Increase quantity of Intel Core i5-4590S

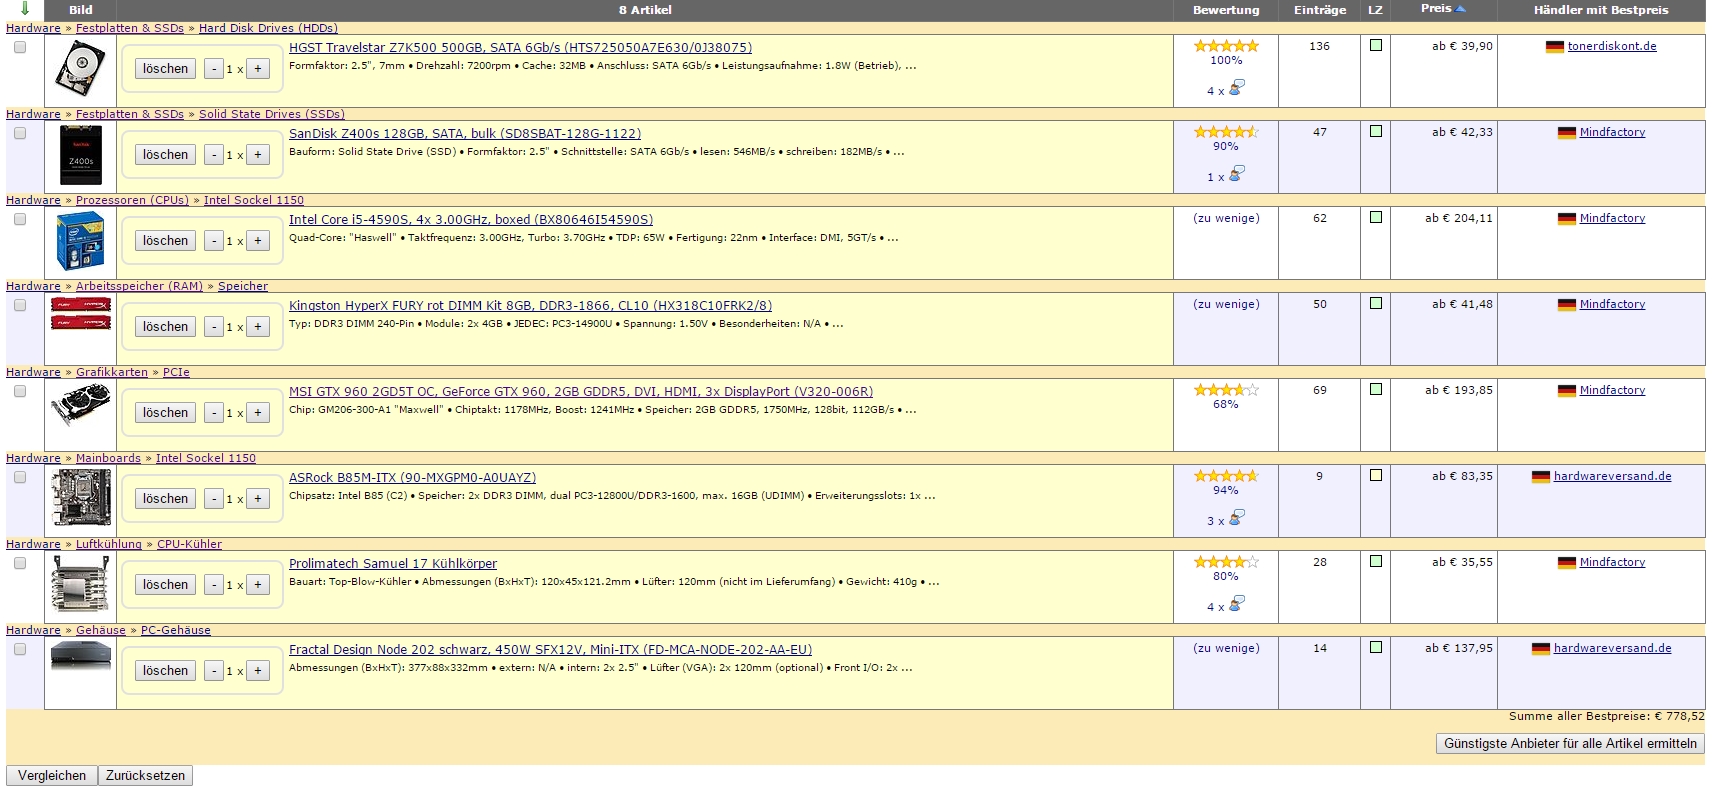[258, 241]
